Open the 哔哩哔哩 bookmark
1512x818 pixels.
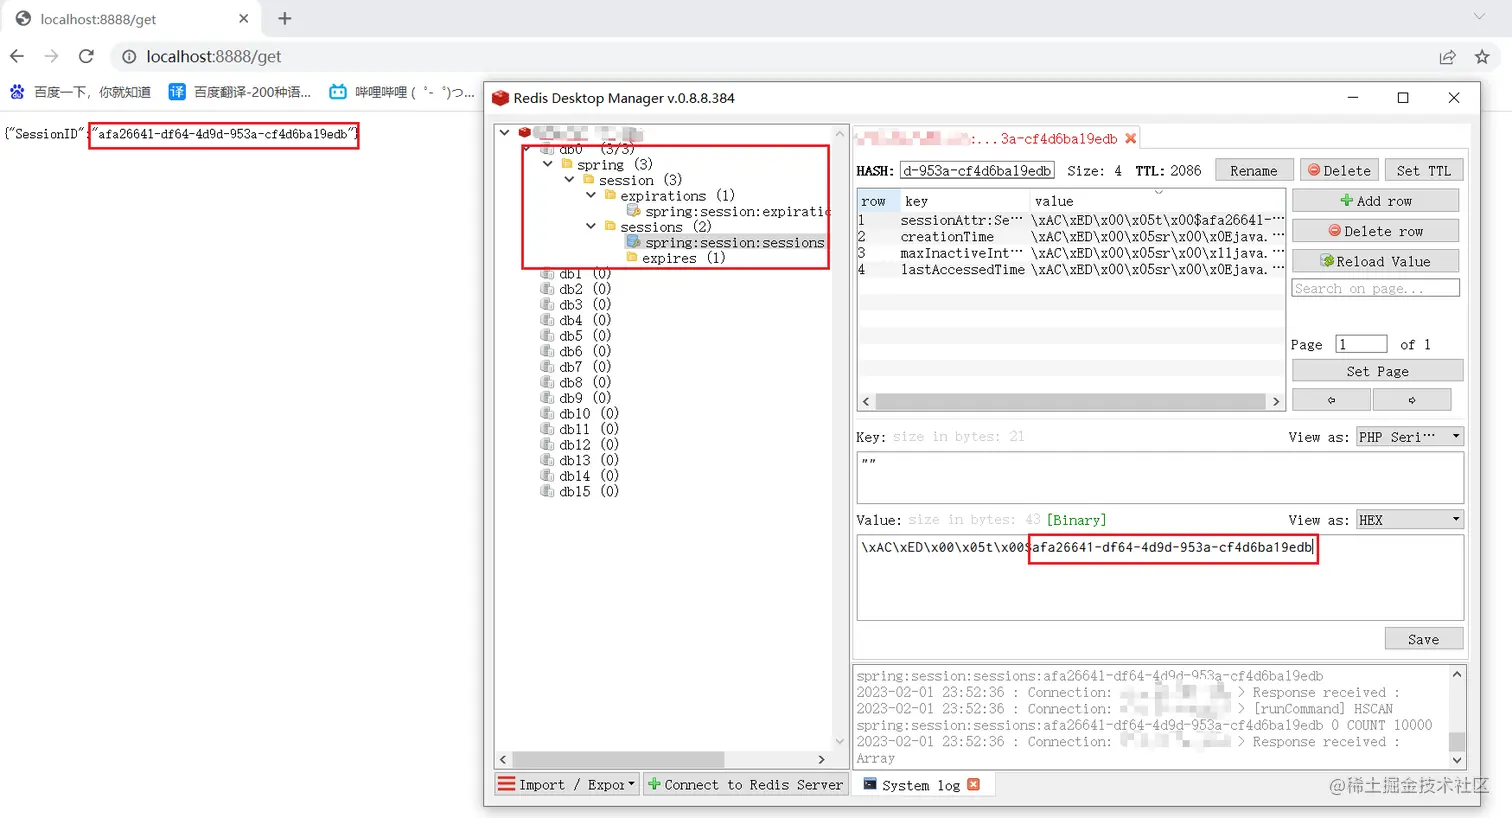(402, 92)
